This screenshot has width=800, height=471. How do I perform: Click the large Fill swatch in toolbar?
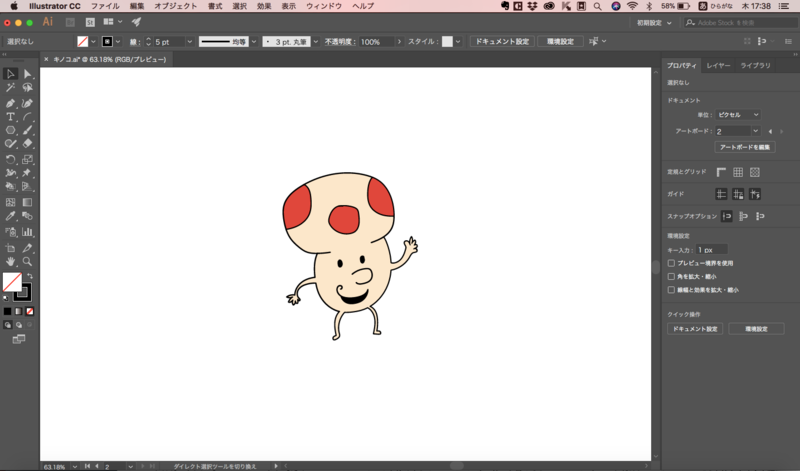[x=12, y=282]
